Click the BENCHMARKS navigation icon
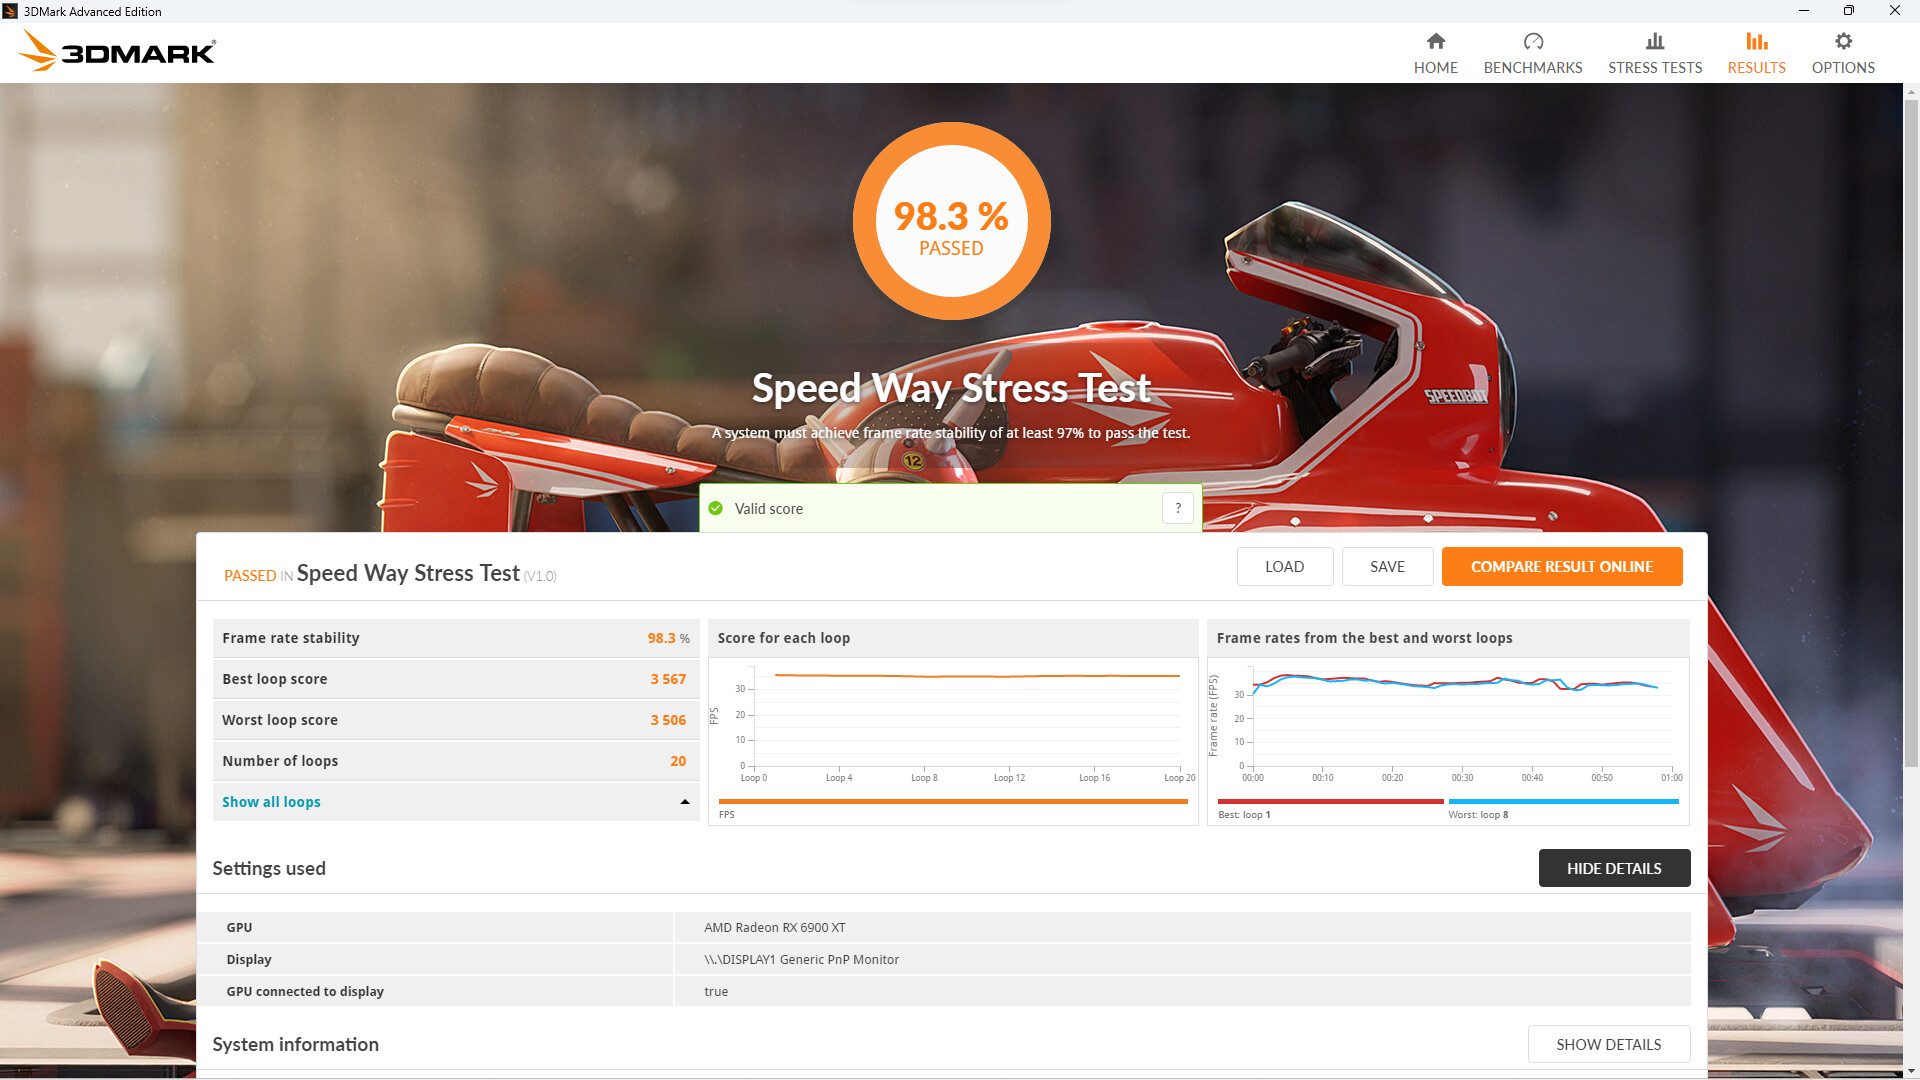The height and width of the screenshot is (1080, 1920). (1532, 41)
